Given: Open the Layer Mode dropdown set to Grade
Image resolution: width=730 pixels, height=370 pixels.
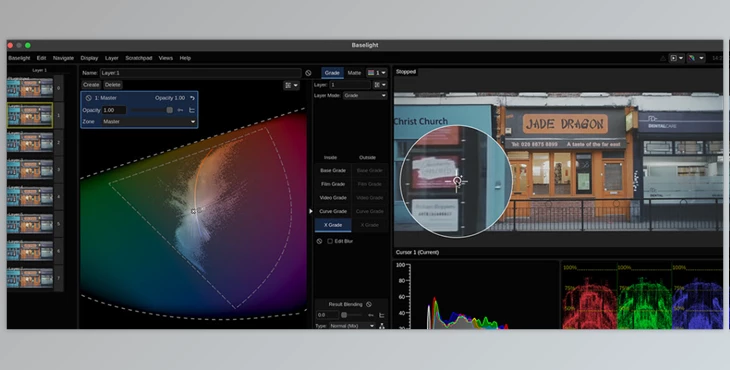Looking at the screenshot, I should pyautogui.click(x=365, y=95).
